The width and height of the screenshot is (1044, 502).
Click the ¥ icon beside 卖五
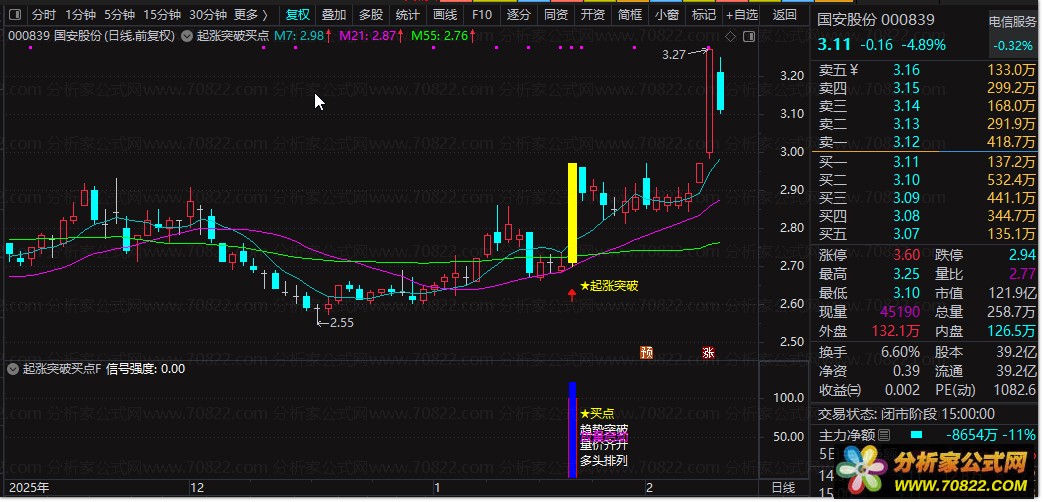[x=854, y=70]
